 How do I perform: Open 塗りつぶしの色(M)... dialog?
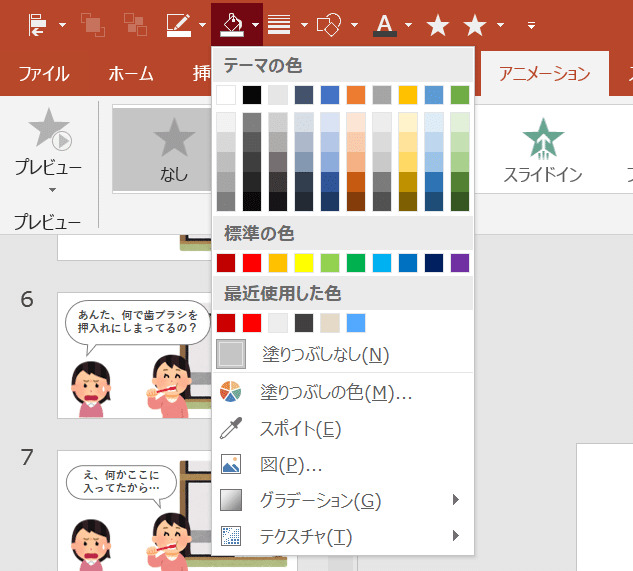(x=343, y=392)
